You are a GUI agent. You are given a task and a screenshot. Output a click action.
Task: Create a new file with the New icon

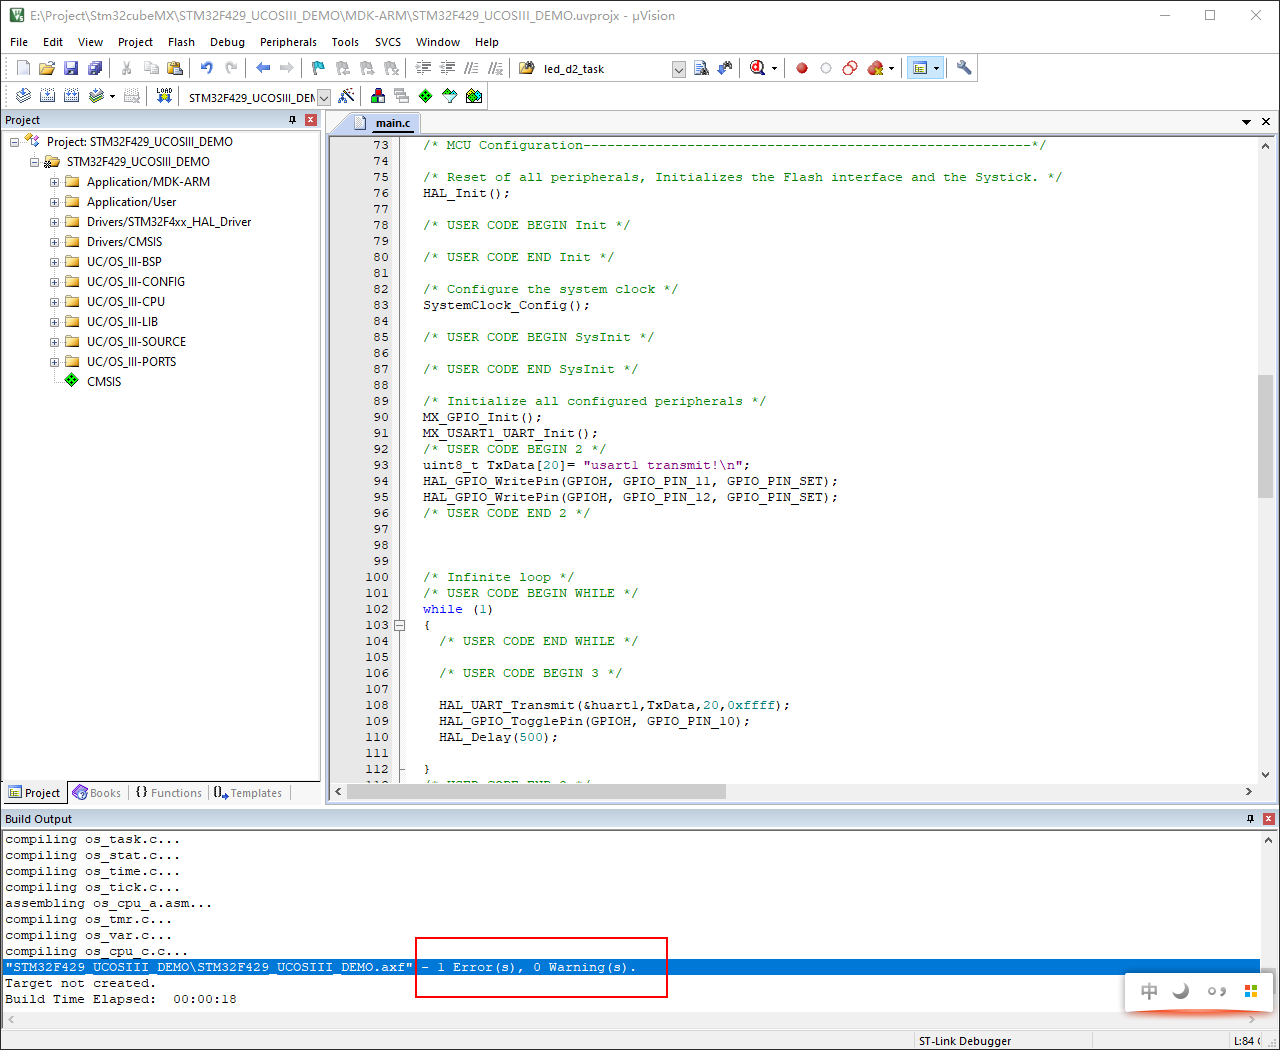point(23,68)
